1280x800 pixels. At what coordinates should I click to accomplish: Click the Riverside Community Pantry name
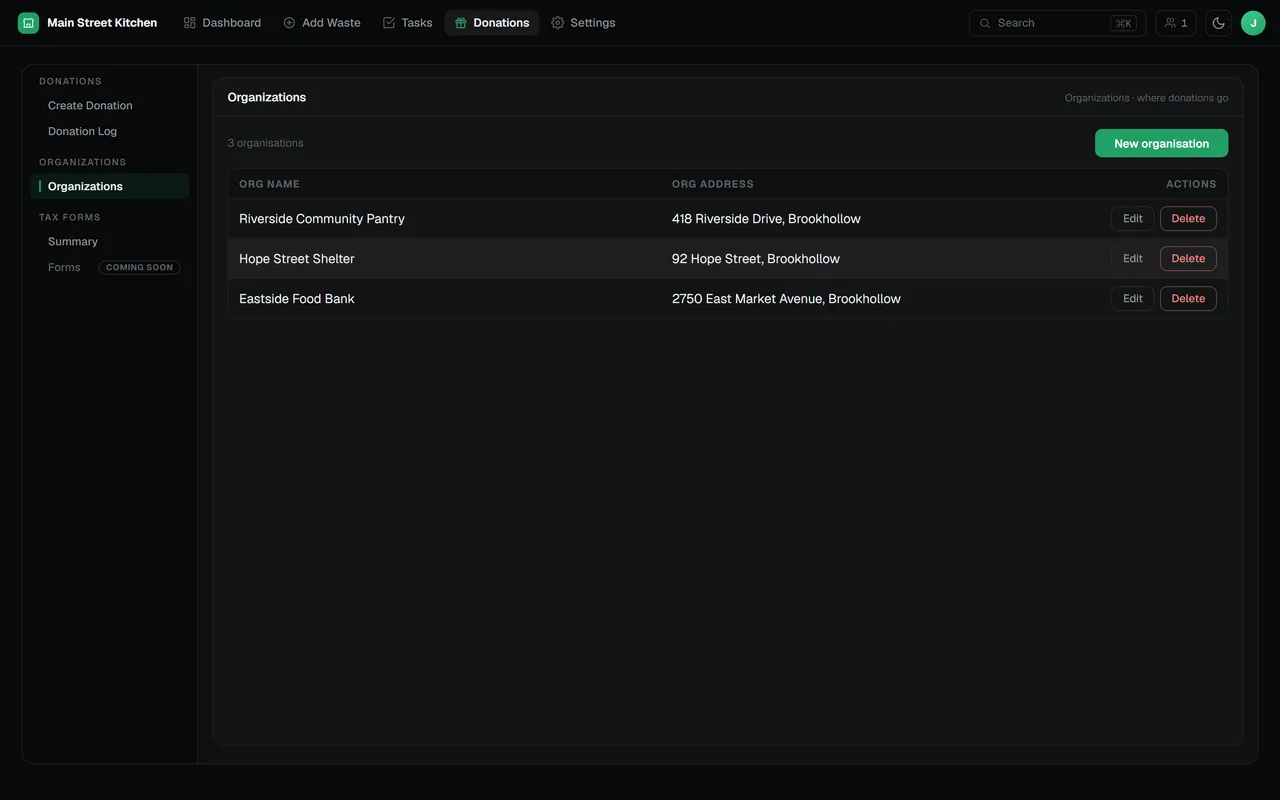tap(322, 218)
